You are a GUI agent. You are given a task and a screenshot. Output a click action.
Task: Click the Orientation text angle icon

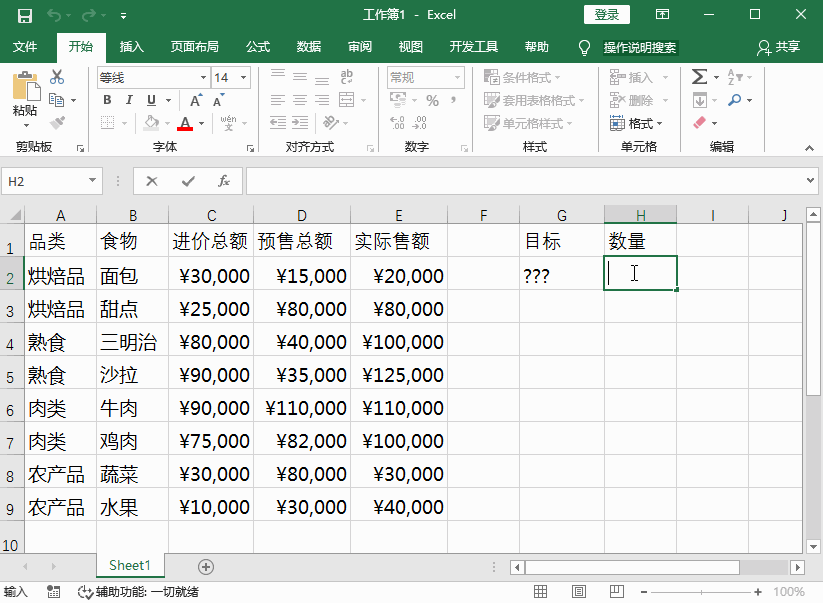click(x=331, y=123)
